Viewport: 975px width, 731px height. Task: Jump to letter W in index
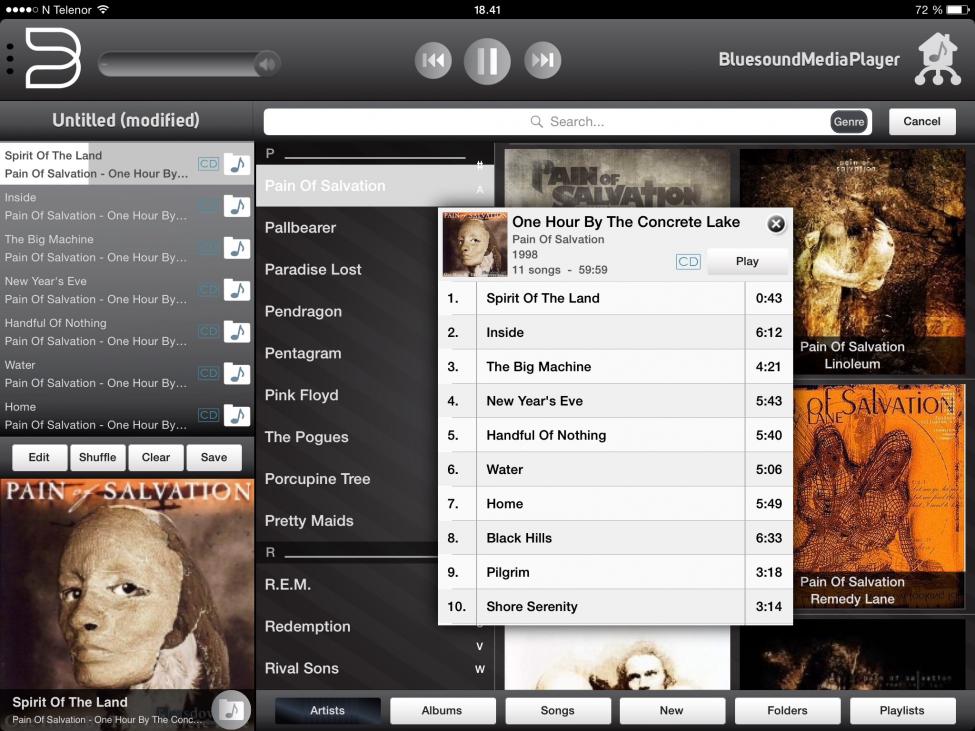479,669
